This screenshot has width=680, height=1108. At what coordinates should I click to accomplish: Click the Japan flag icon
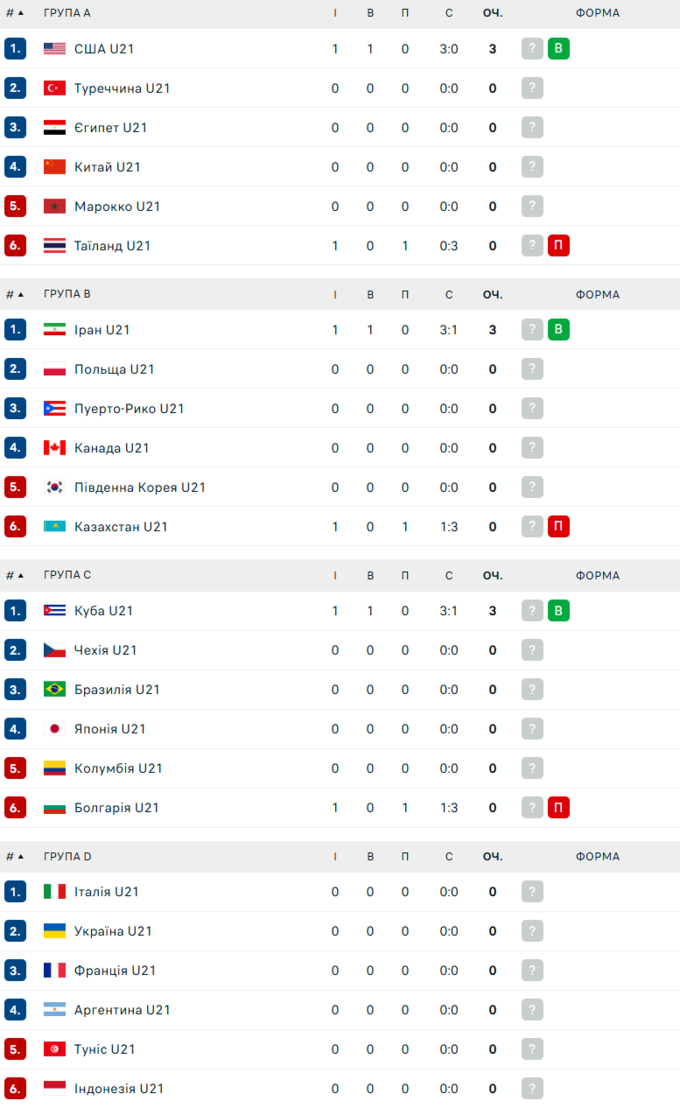pyautogui.click(x=54, y=729)
